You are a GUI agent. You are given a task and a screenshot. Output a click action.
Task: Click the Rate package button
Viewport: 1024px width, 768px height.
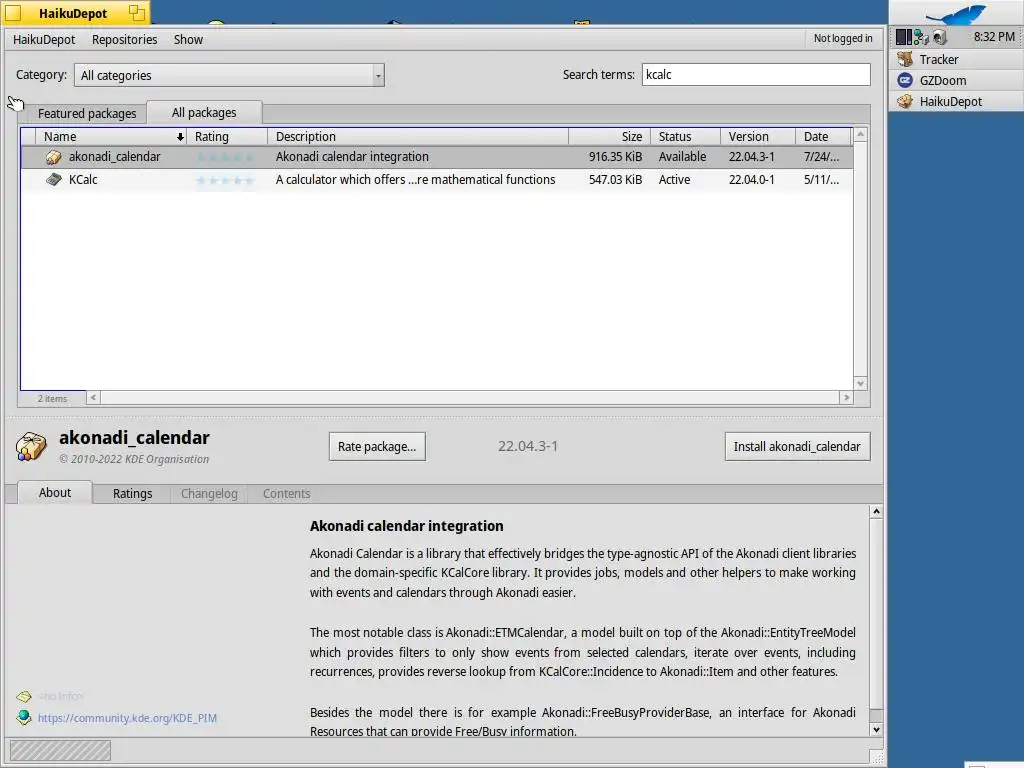click(377, 447)
